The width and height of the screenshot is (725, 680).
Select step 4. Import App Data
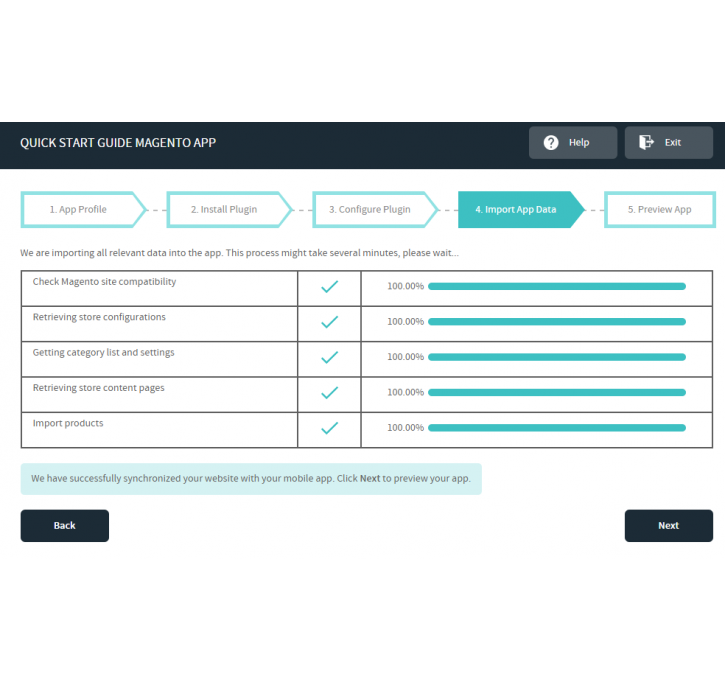point(521,209)
